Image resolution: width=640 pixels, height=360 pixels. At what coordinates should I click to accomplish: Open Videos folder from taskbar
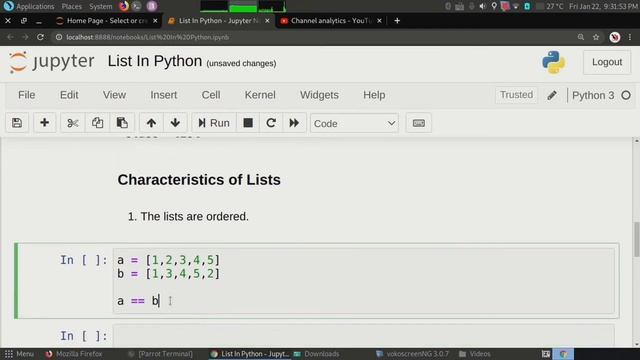click(x=475, y=354)
